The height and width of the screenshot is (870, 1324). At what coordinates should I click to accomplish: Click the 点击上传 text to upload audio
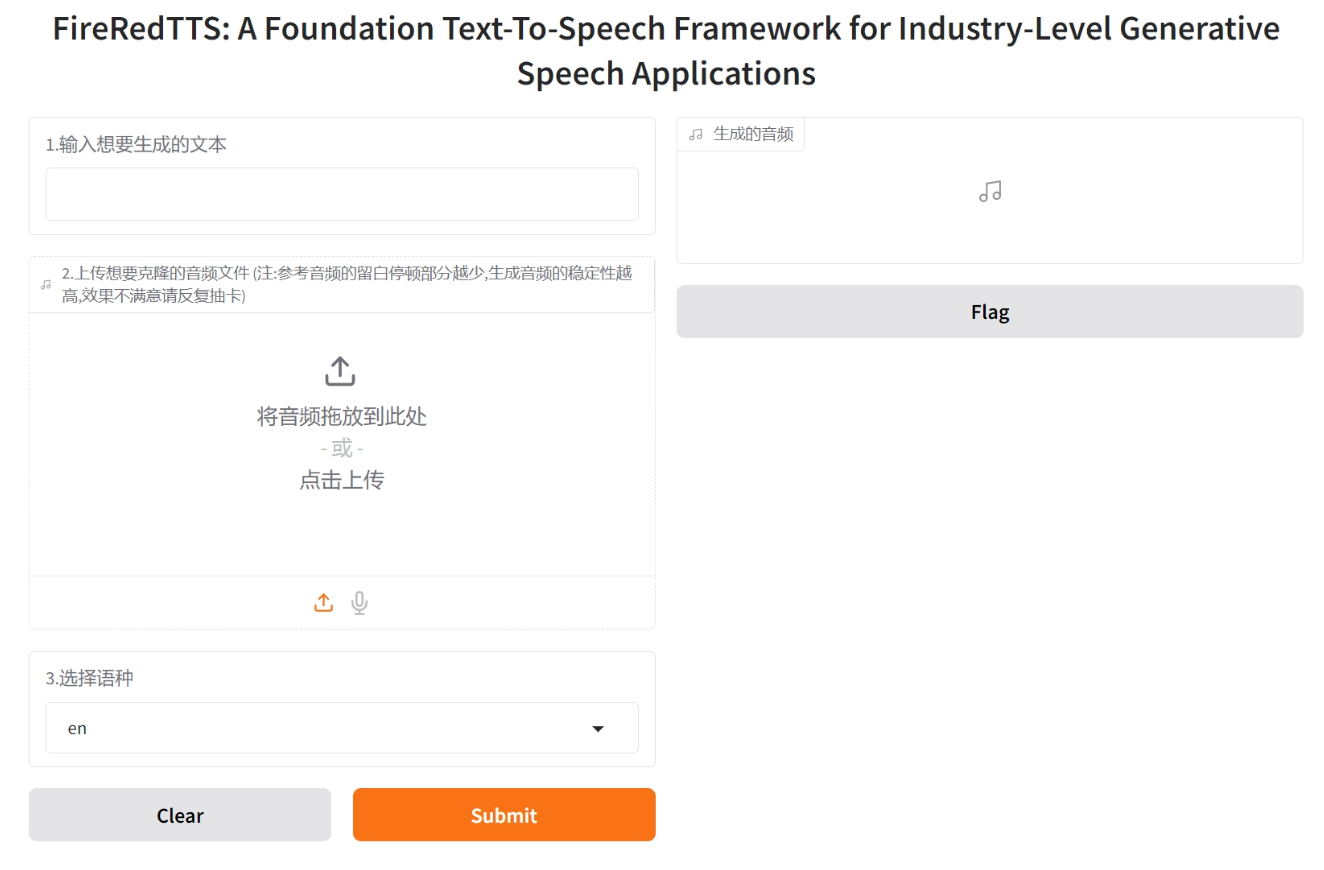341,480
